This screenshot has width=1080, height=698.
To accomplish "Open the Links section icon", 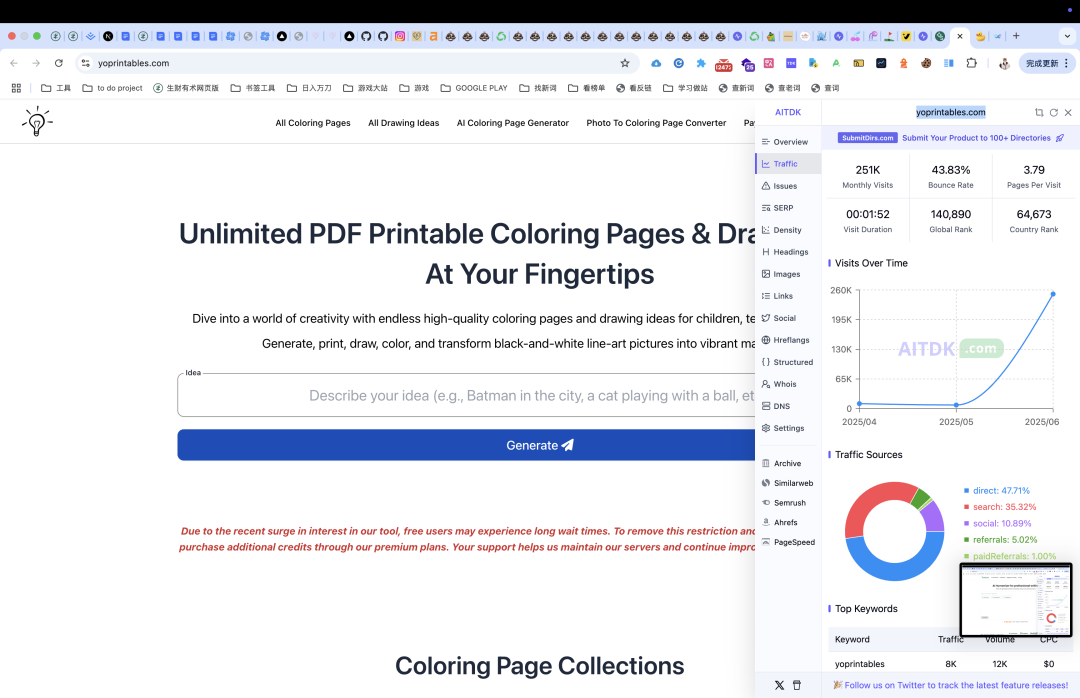I will [x=766, y=296].
